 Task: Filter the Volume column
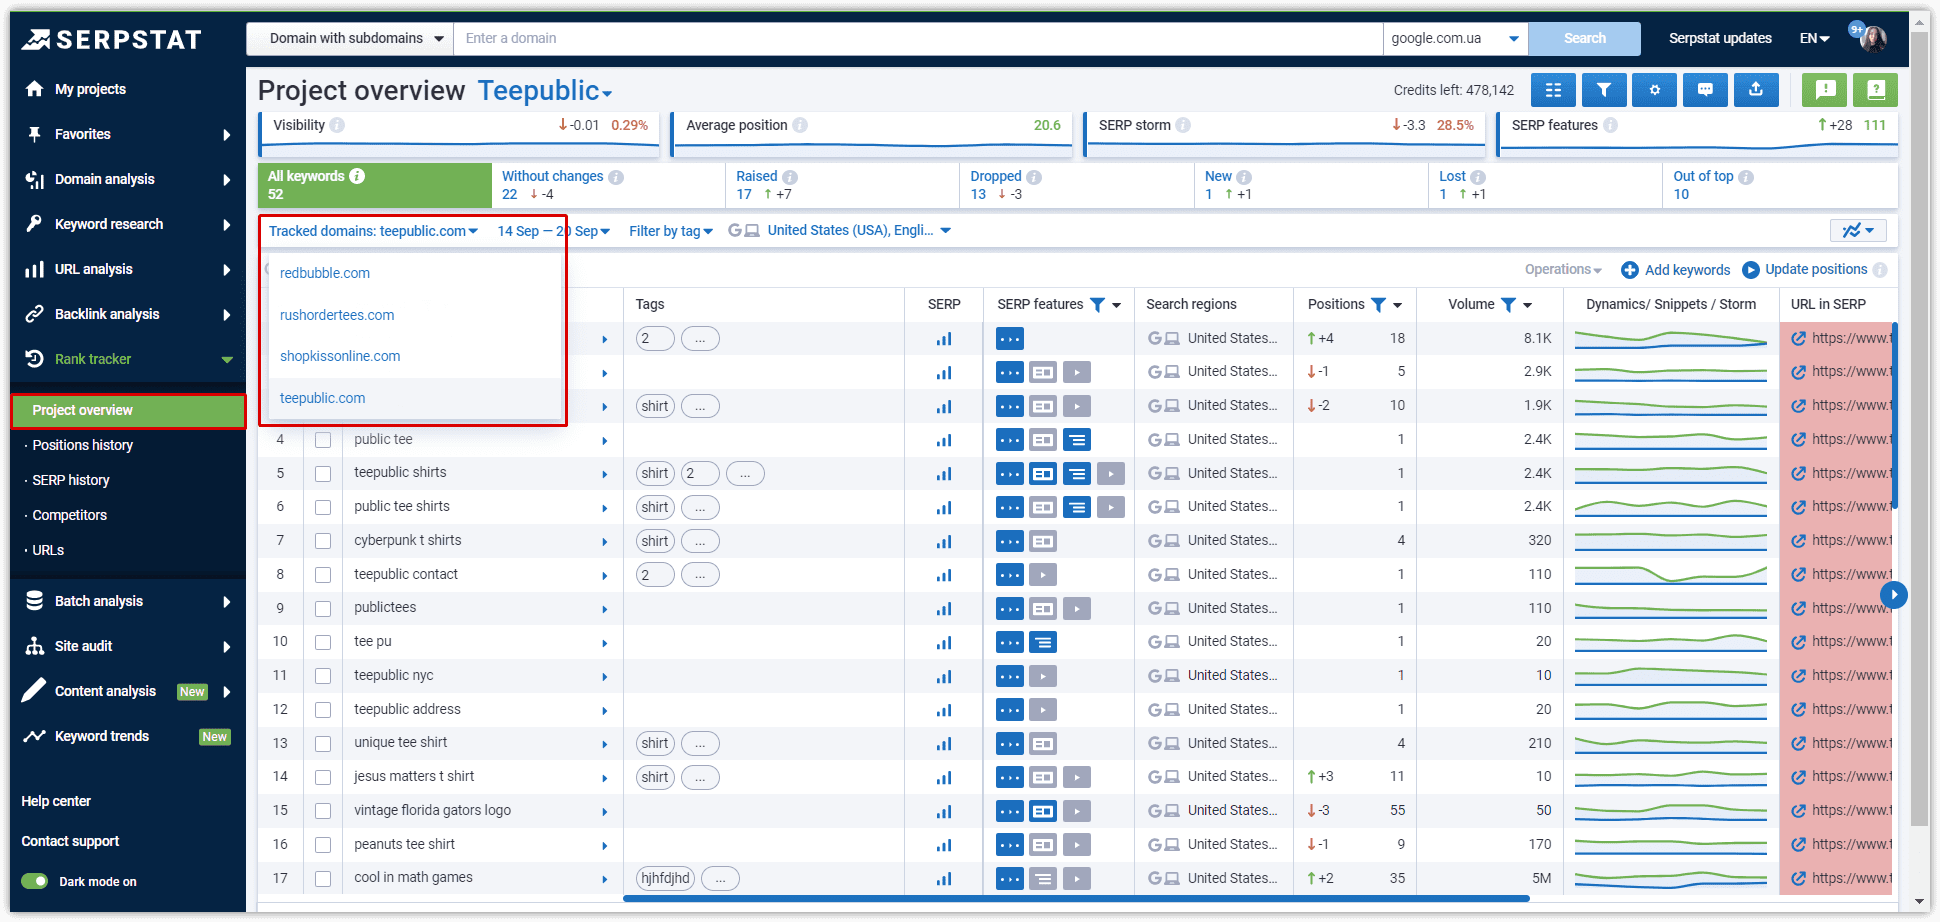click(1508, 305)
